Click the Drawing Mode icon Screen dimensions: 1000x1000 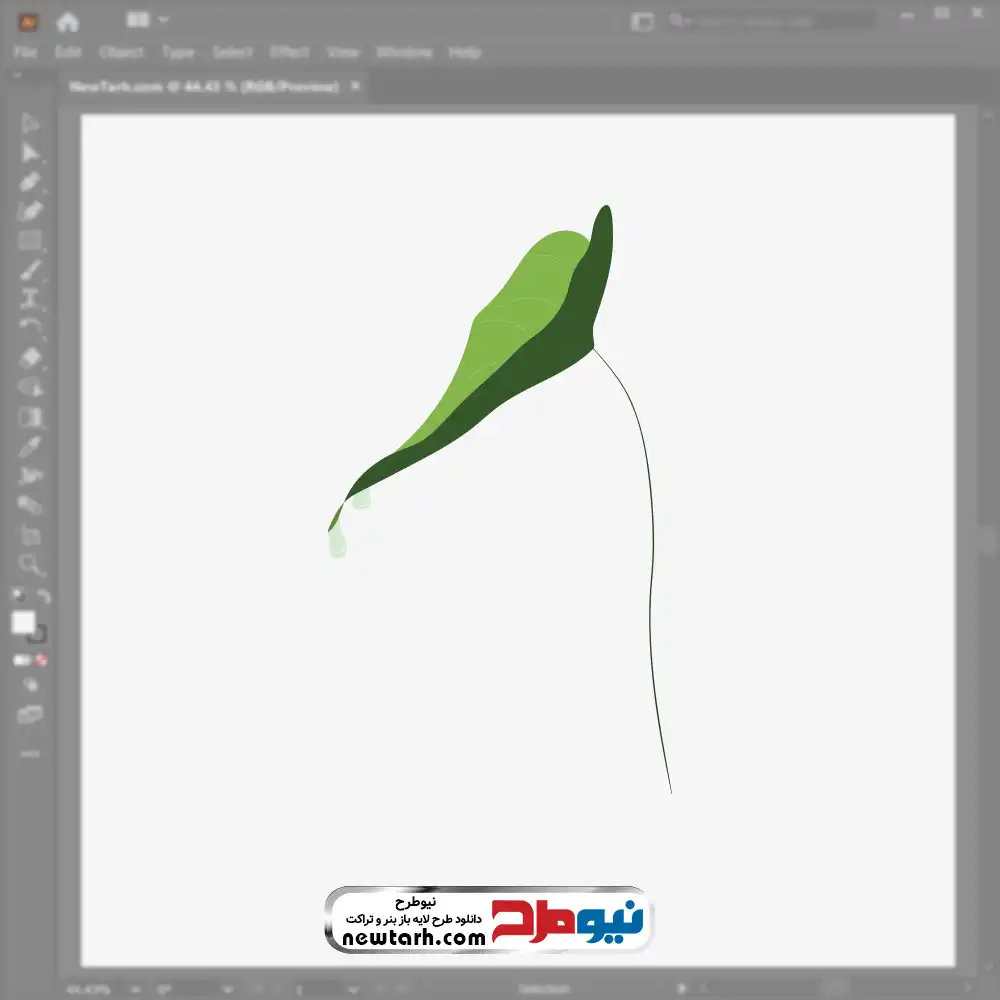tap(31, 686)
